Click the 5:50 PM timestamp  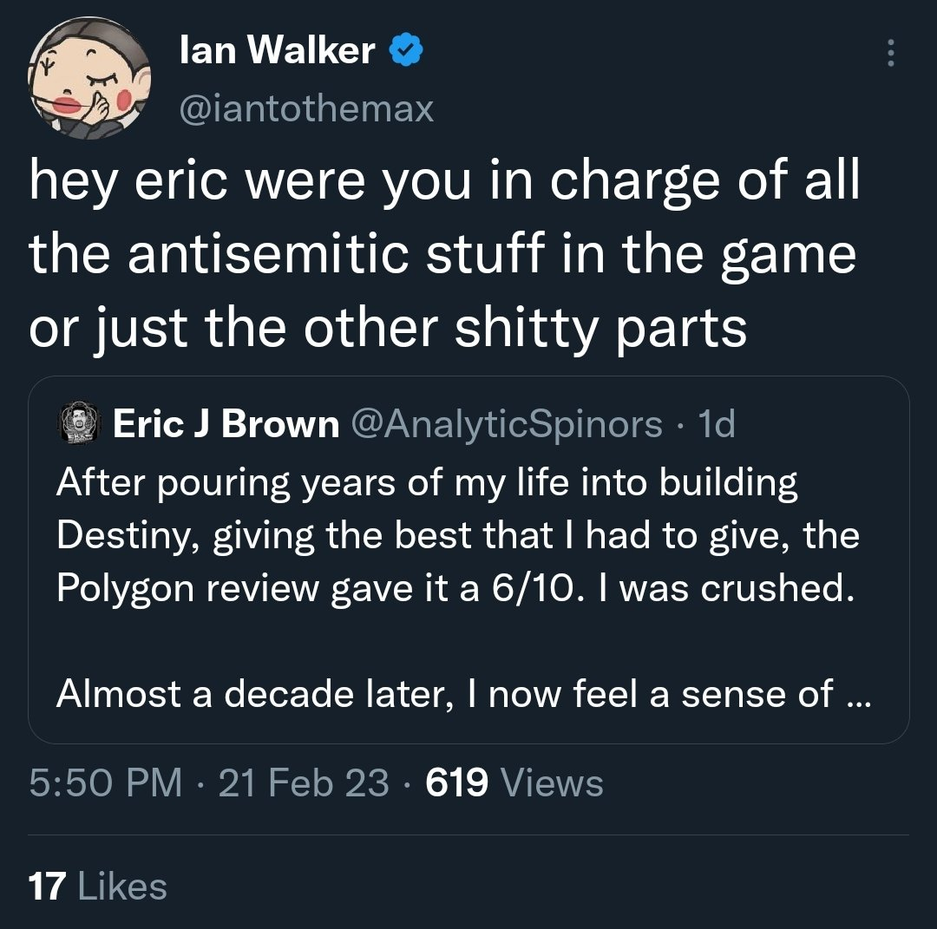click(105, 782)
